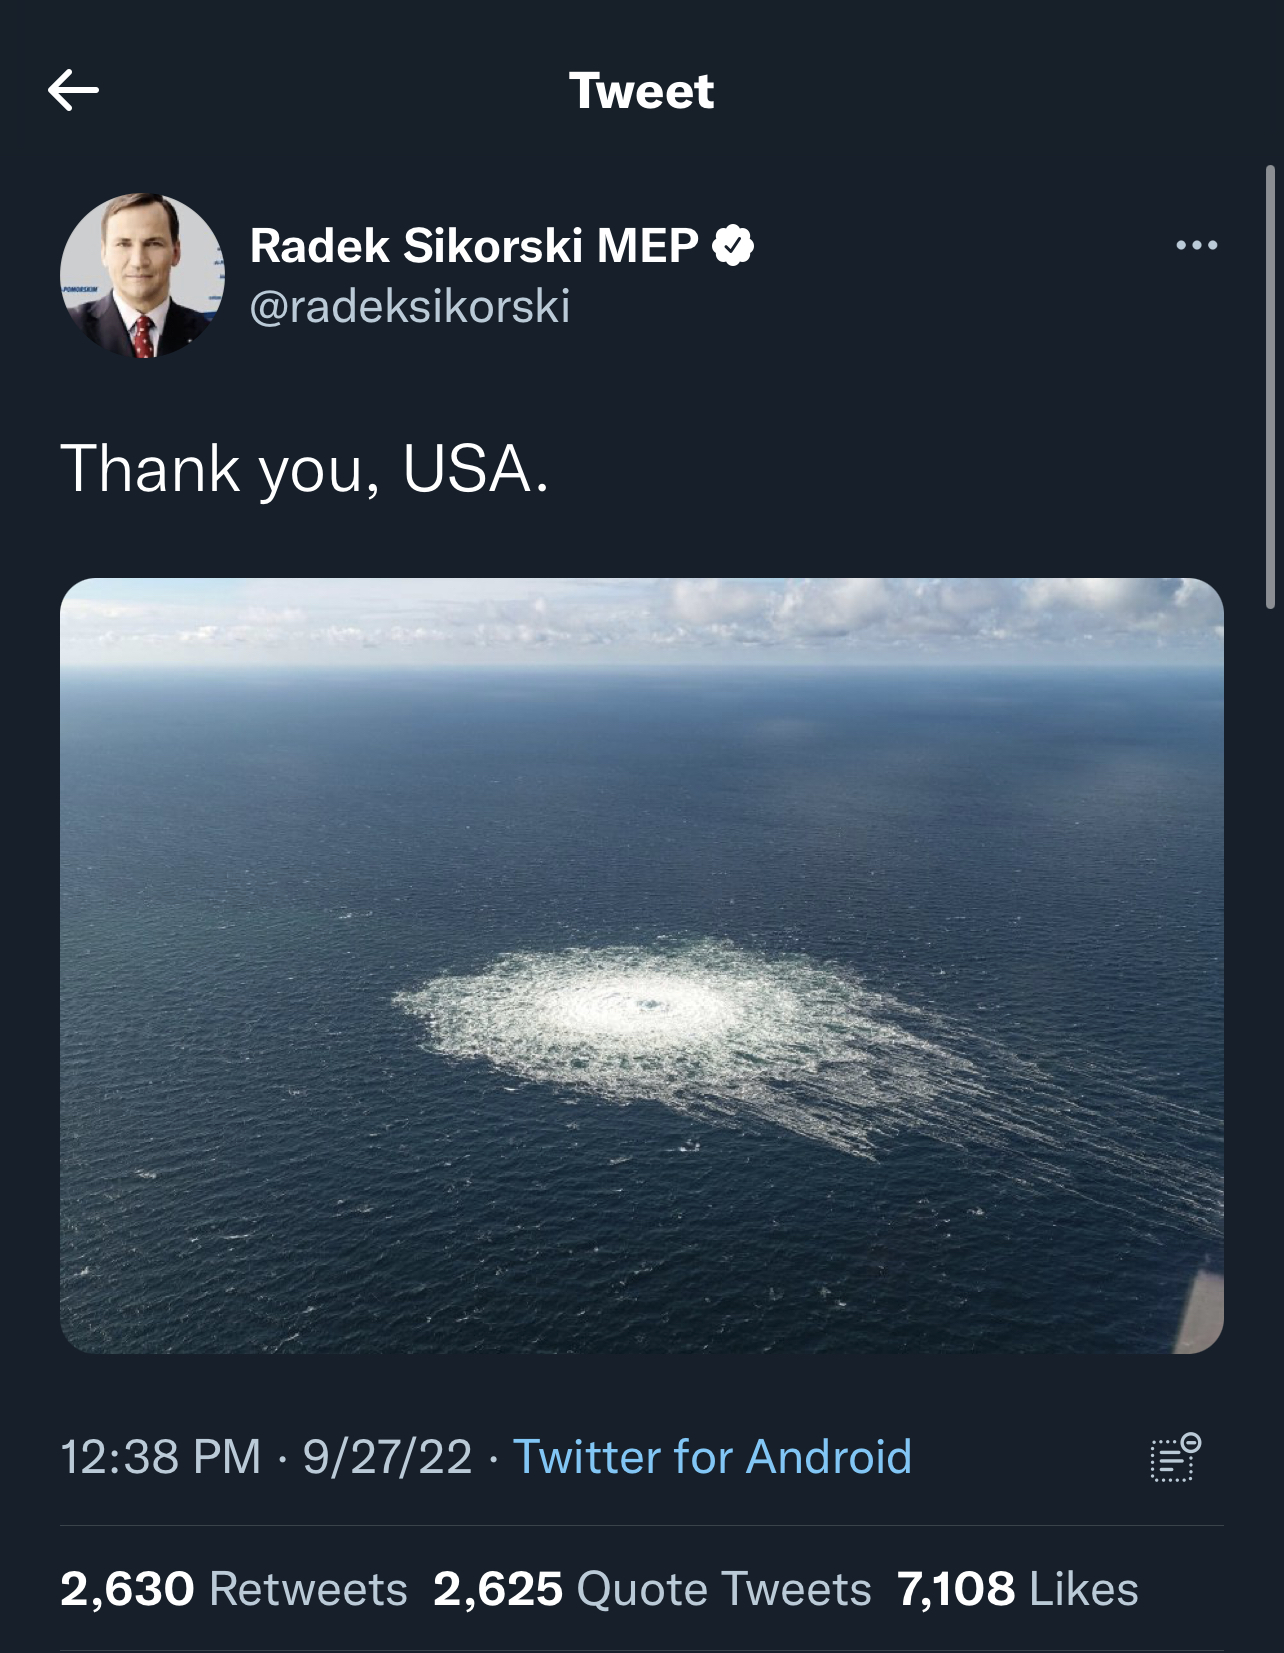The height and width of the screenshot is (1653, 1284).
Task: Show the list of 2,630 Retweets
Action: [x=234, y=1589]
